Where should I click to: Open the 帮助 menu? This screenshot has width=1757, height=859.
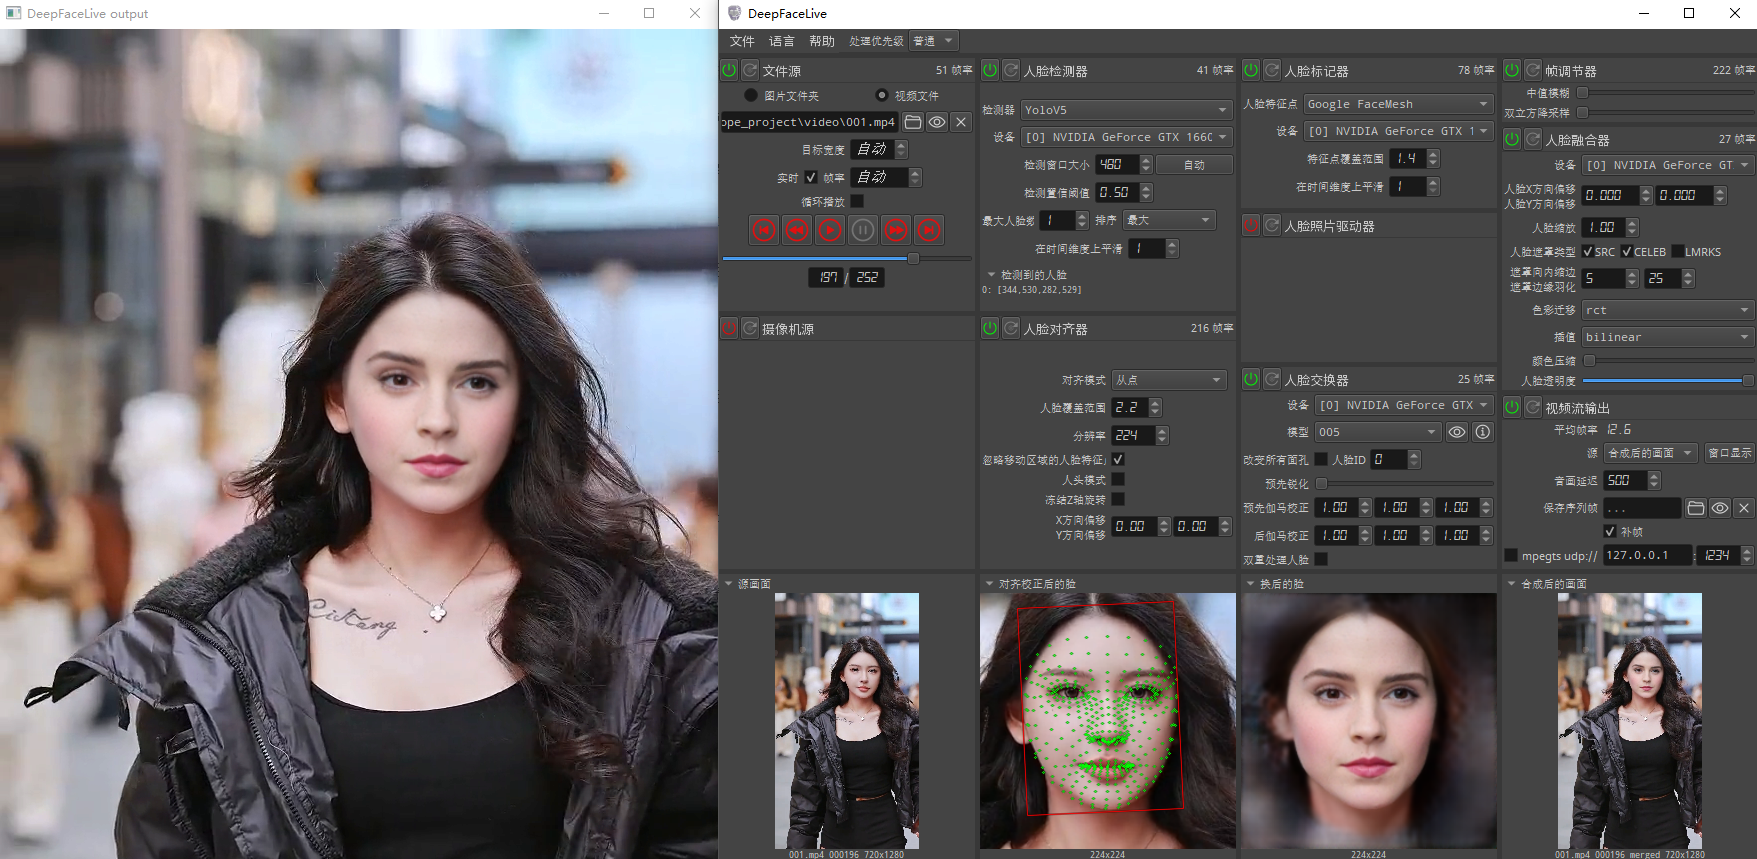tap(821, 41)
